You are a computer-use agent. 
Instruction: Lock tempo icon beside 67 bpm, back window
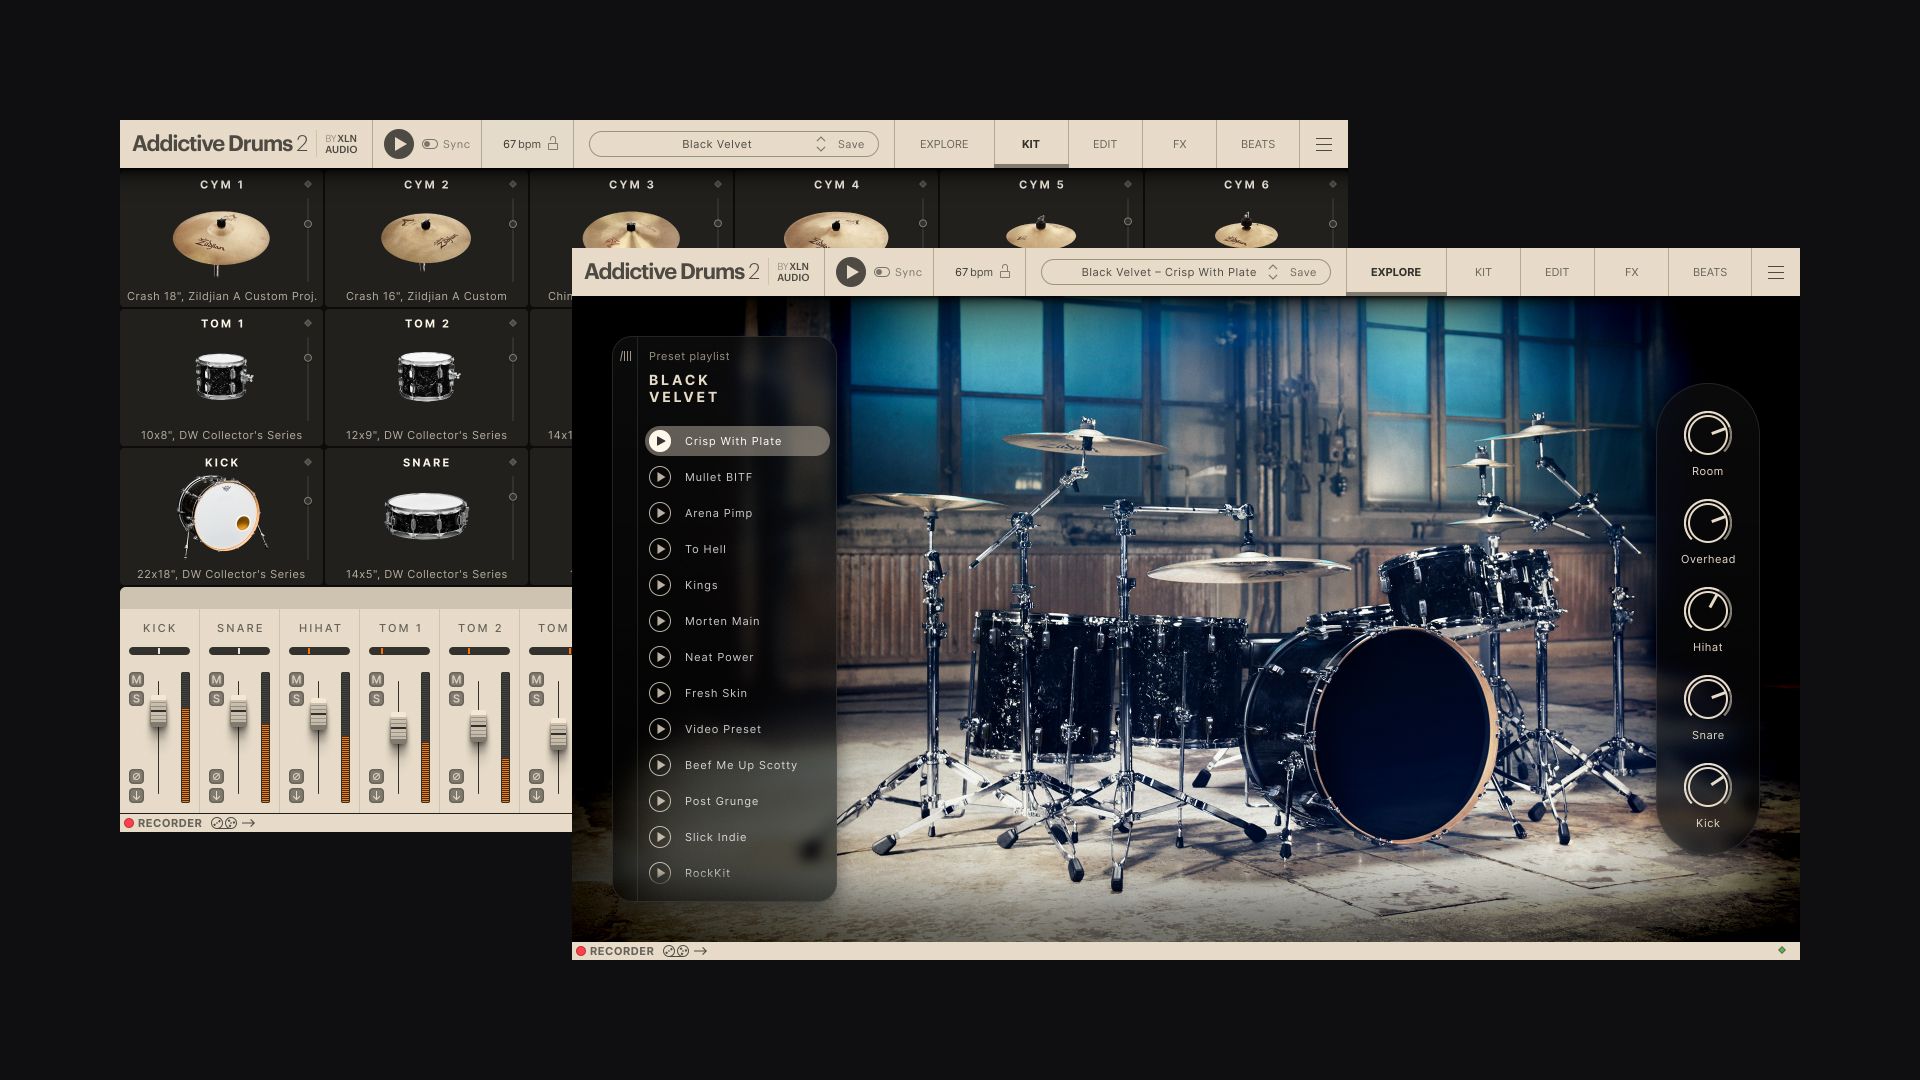coord(553,144)
